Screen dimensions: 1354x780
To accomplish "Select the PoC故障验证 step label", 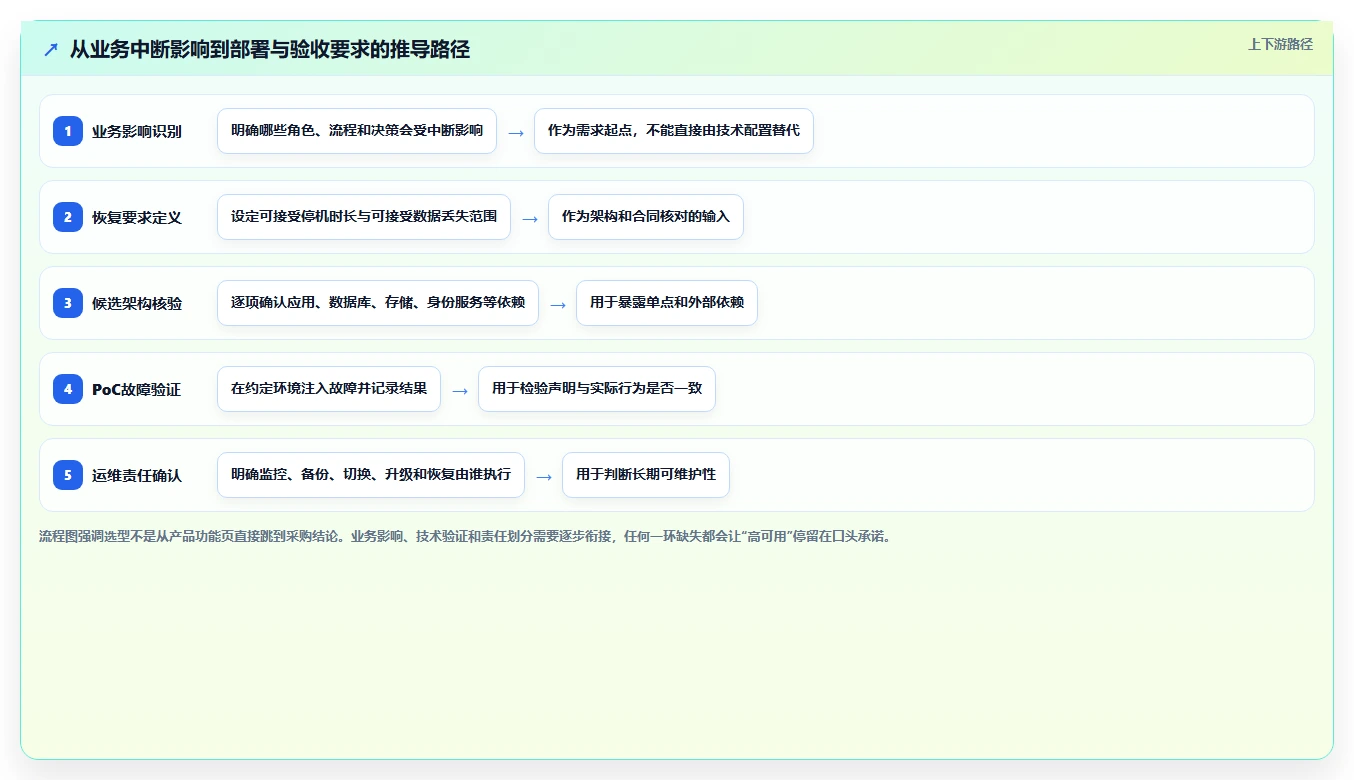I will point(136,389).
